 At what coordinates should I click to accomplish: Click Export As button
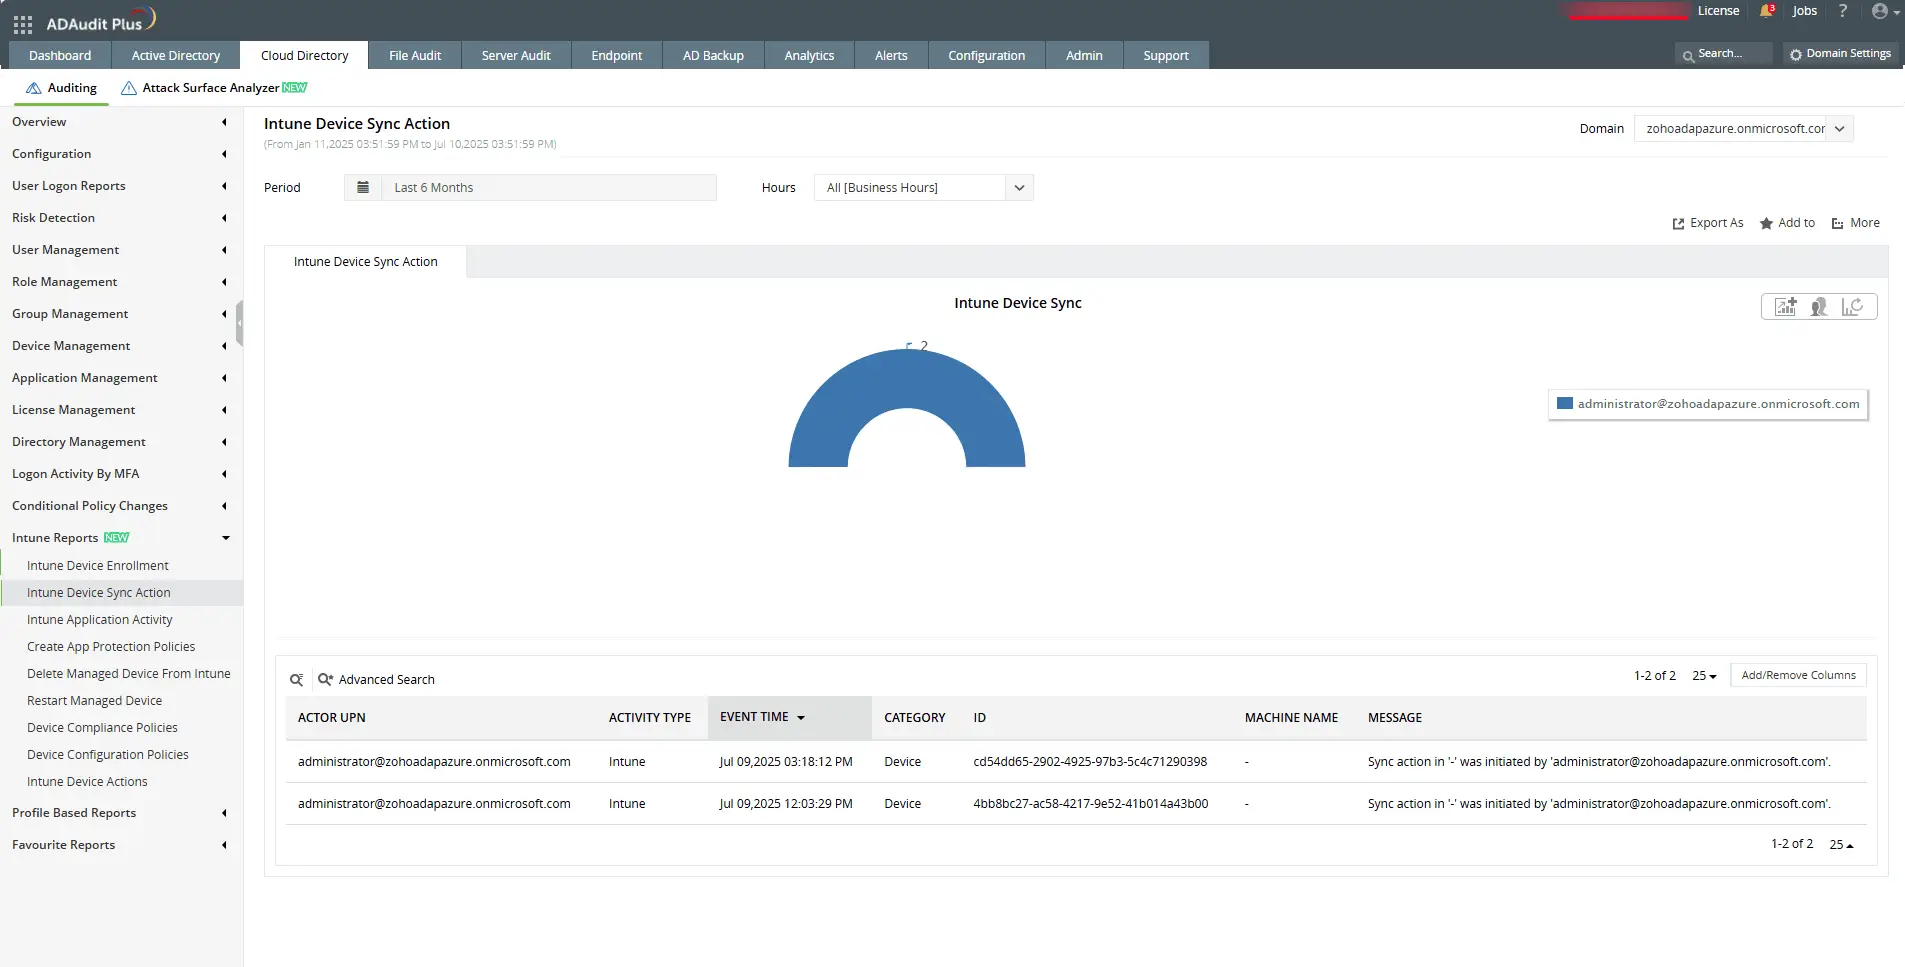point(1707,223)
